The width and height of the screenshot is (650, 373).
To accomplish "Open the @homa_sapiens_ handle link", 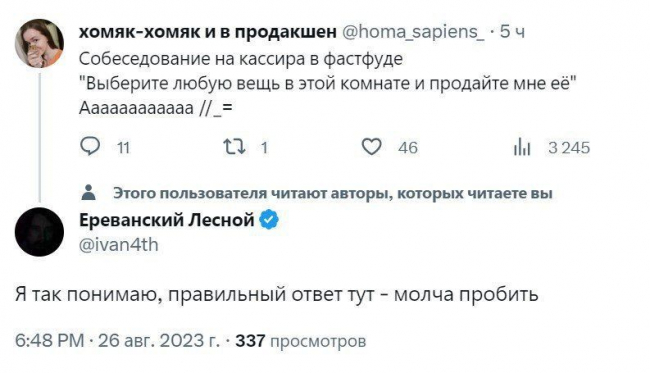I will point(414,32).
